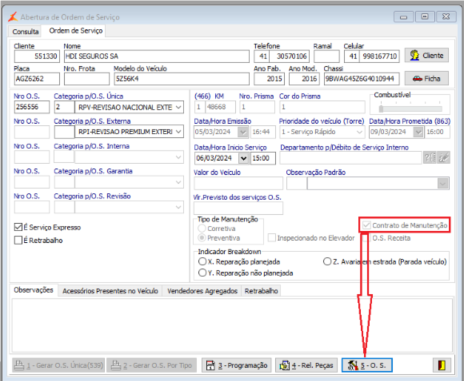
Task: Open Data/Hora Início Serviço date picker
Action: (244, 158)
